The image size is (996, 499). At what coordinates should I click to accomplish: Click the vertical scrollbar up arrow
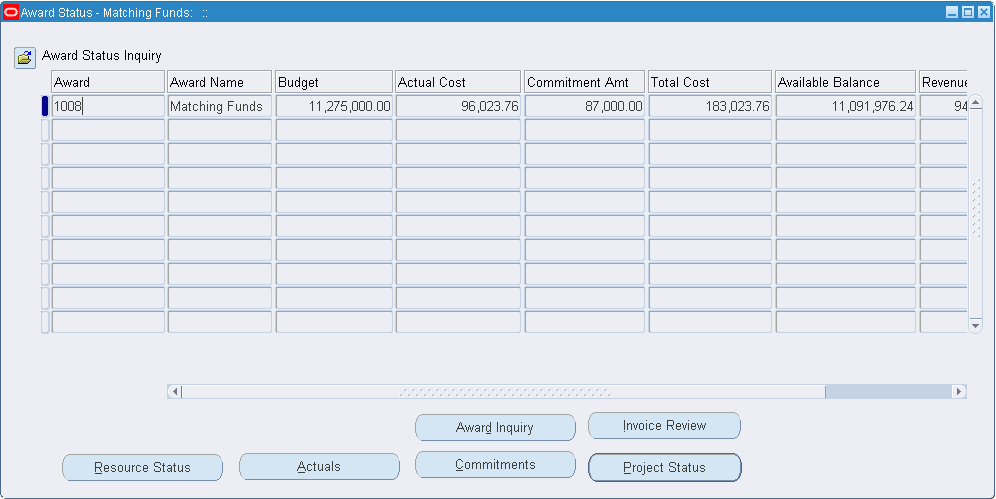click(976, 102)
